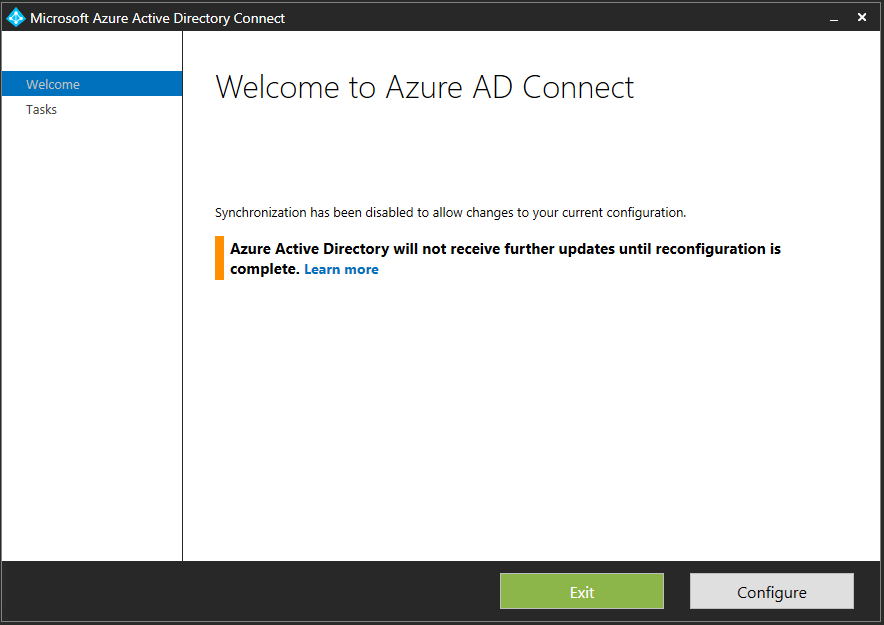The height and width of the screenshot is (625, 884).
Task: Select the Welcome step in sidebar
Action: pos(92,84)
